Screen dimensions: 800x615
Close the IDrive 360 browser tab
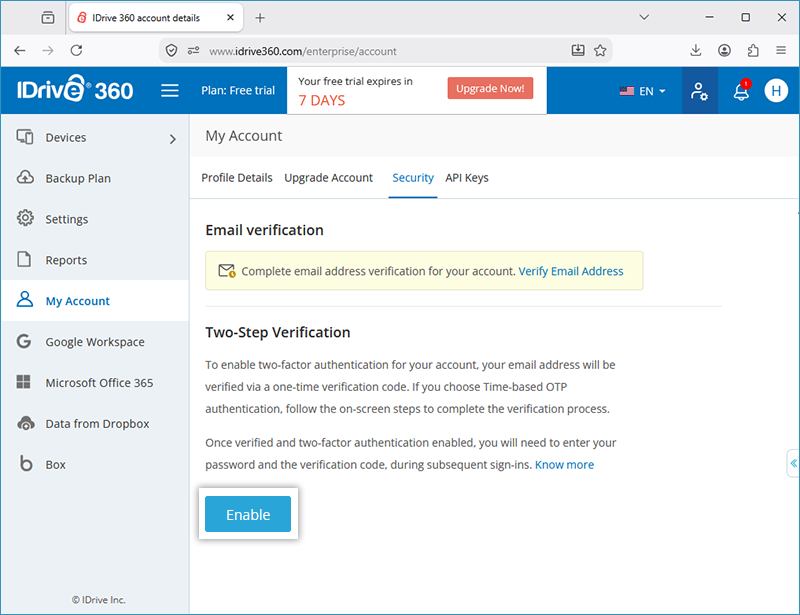[230, 17]
